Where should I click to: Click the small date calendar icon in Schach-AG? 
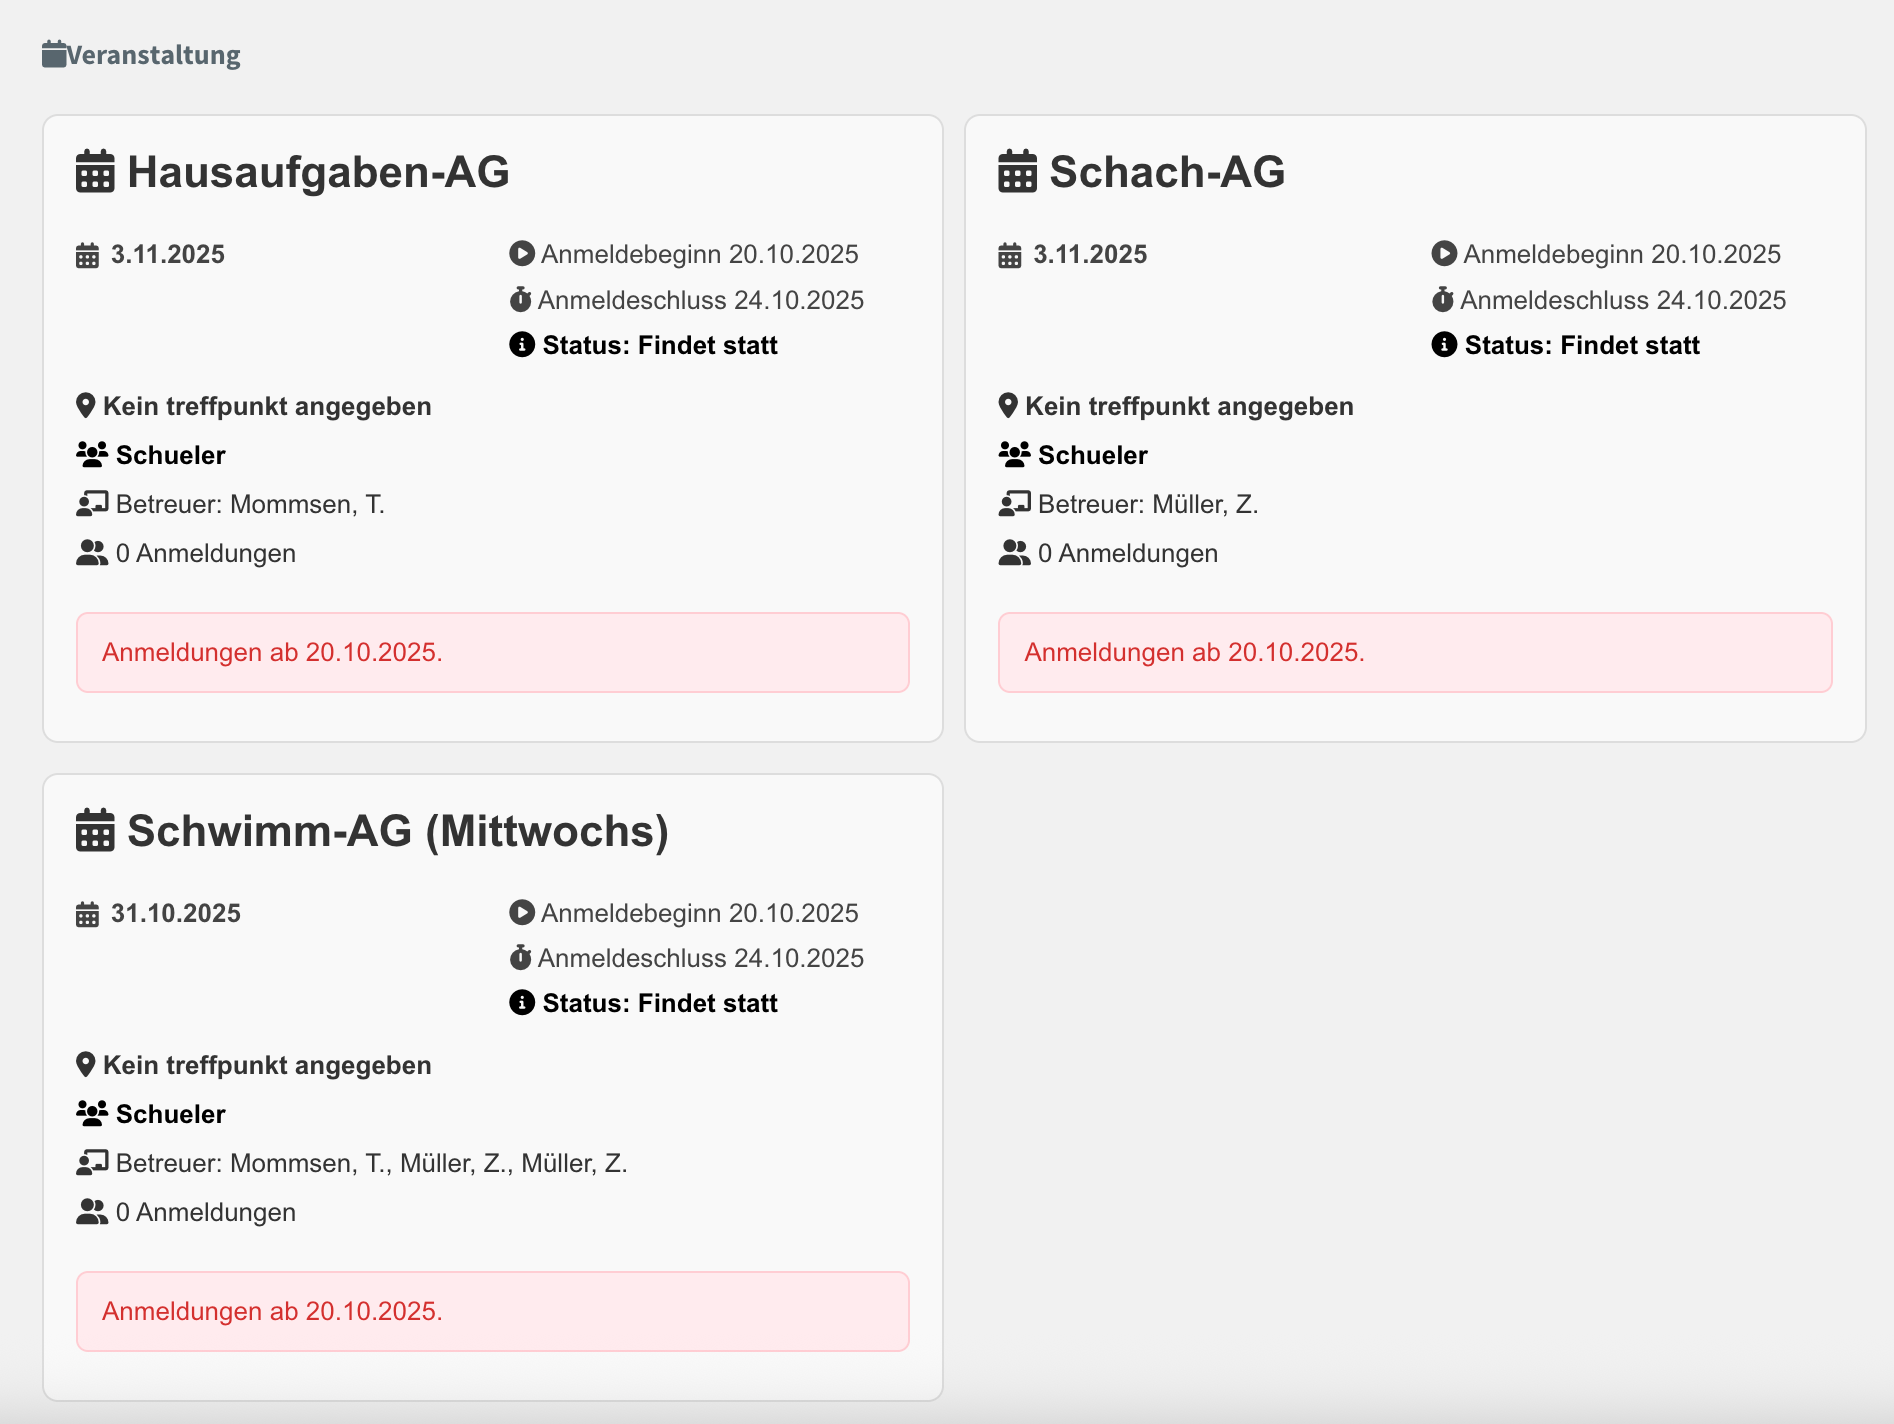click(x=1010, y=255)
